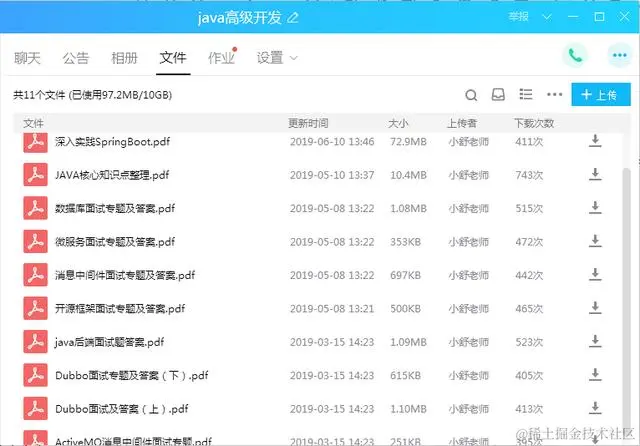Search files with the magnifier icon
Image resolution: width=640 pixels, height=446 pixels.
(471, 95)
